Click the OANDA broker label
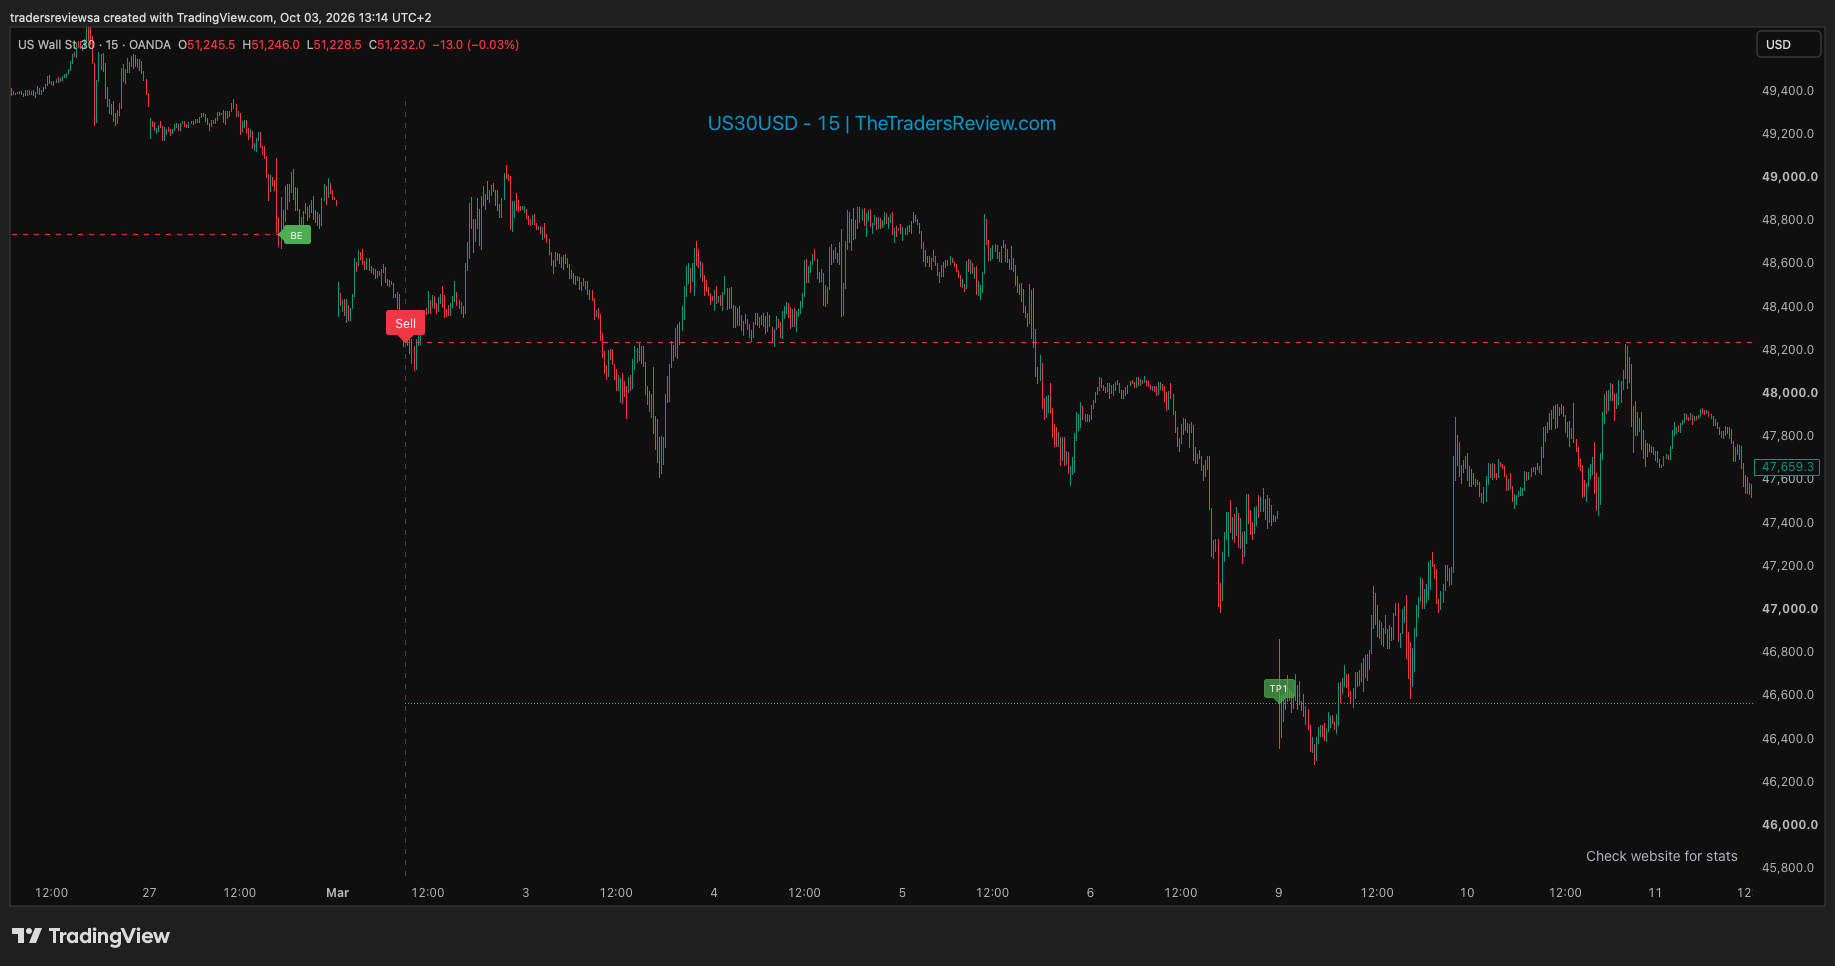This screenshot has height=966, width=1835. pos(150,45)
